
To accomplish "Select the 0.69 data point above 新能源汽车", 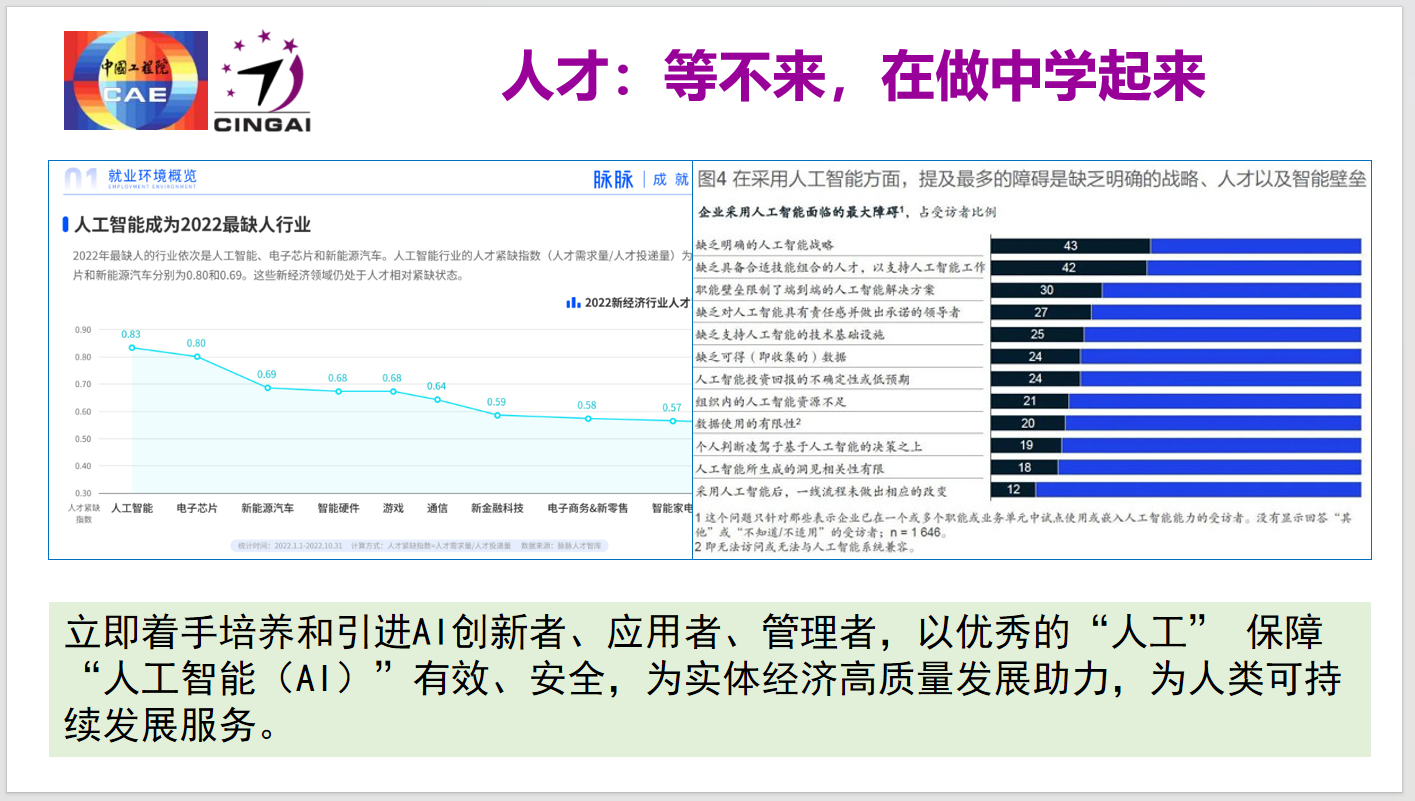I will 267,387.
